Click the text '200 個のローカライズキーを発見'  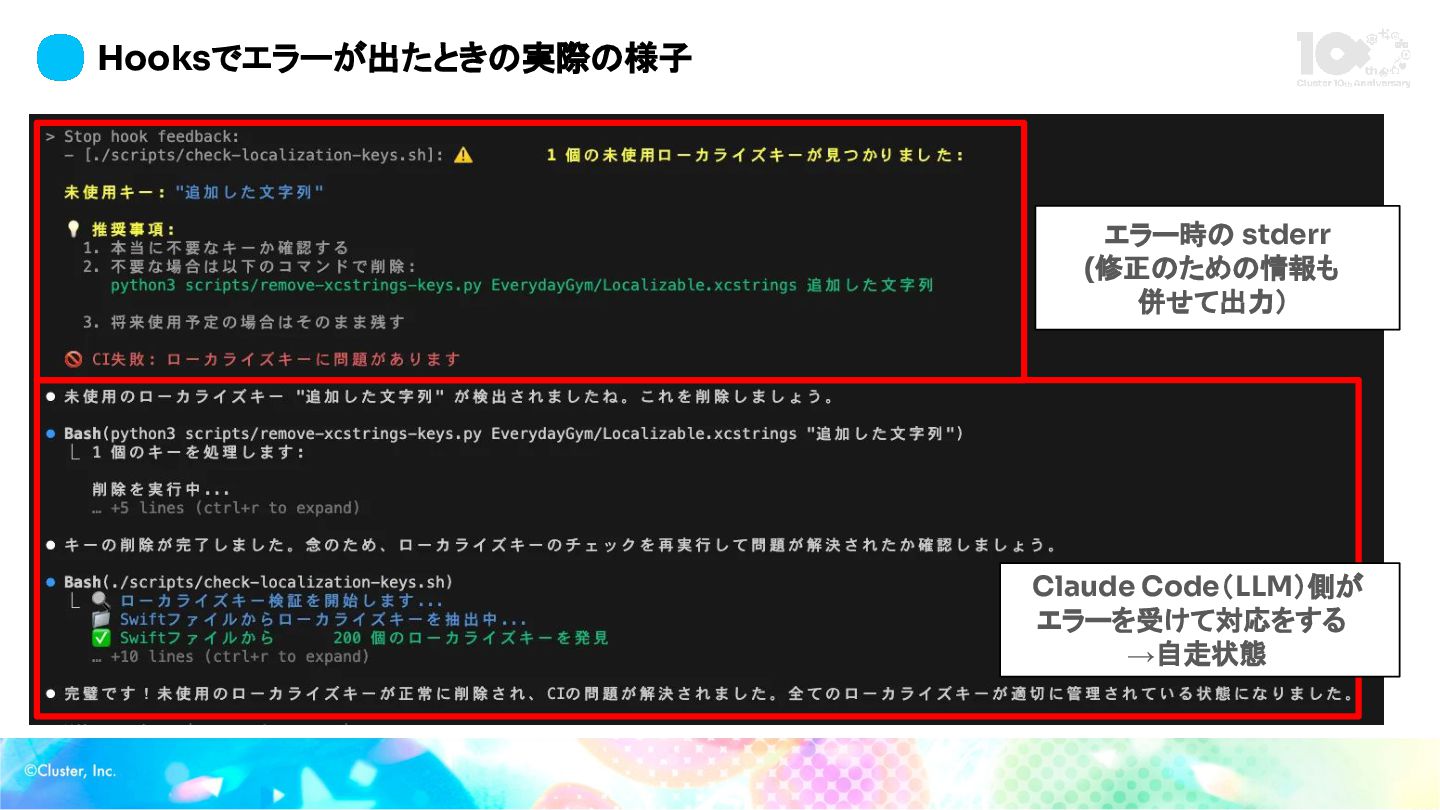tap(471, 638)
